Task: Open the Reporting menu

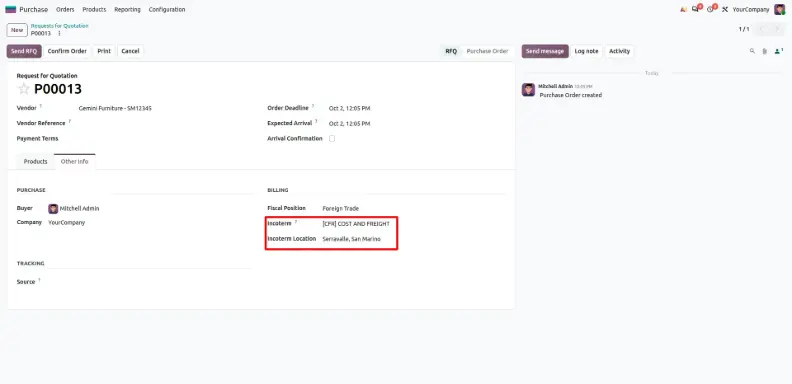Action: (x=127, y=9)
